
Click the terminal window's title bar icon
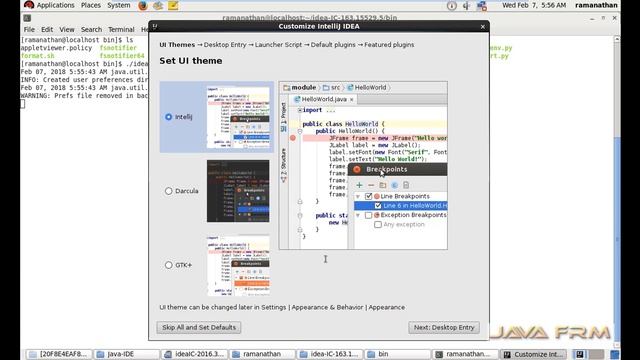coord(27,18)
